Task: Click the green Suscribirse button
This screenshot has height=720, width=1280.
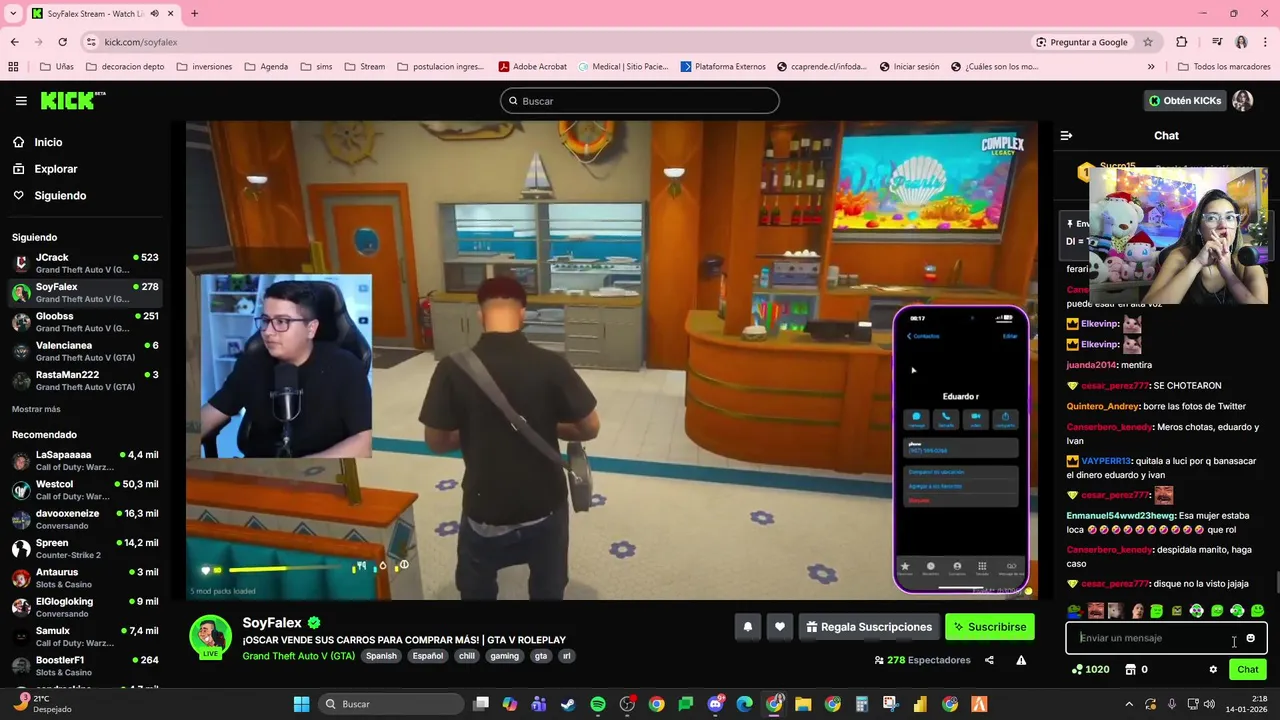Action: pyautogui.click(x=990, y=627)
